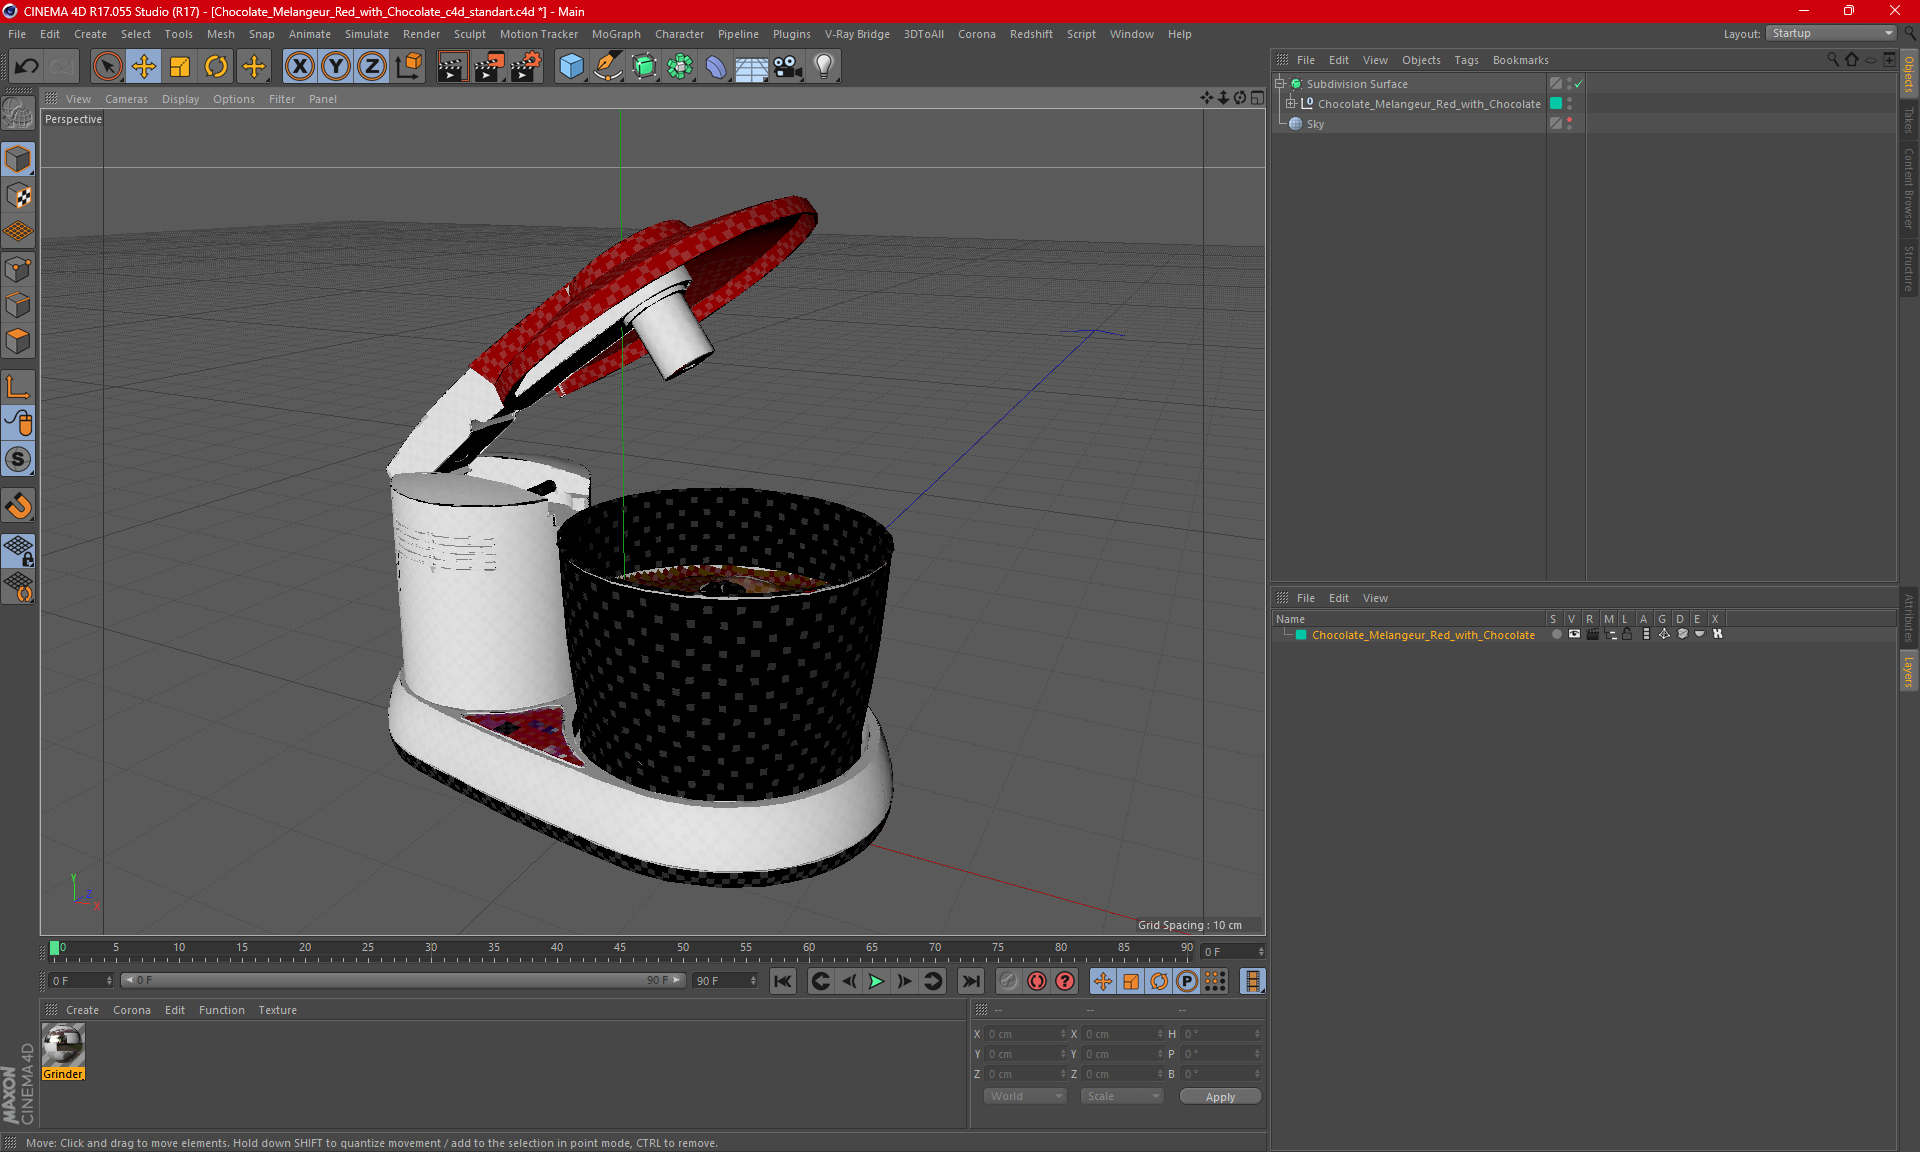1920x1152 pixels.
Task: Render to Picture Viewer icon
Action: click(489, 67)
